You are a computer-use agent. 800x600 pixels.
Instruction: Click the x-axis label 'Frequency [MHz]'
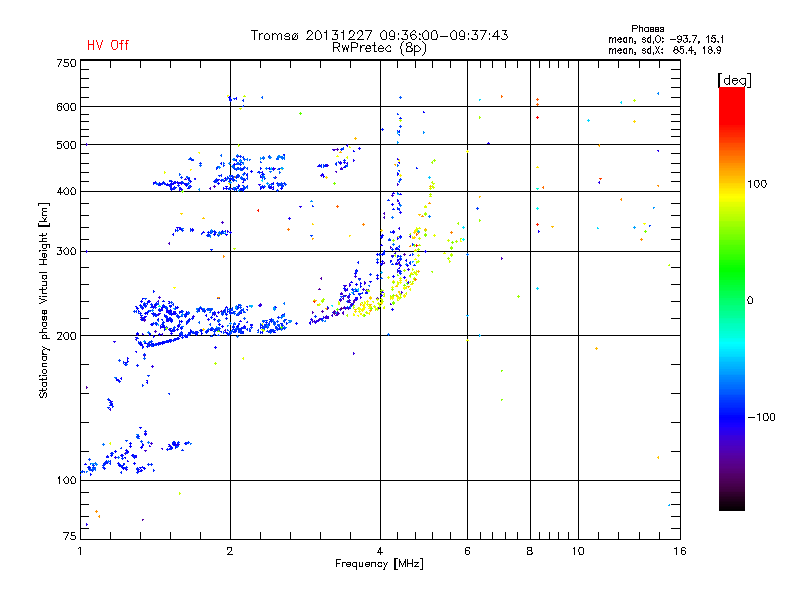pos(379,564)
